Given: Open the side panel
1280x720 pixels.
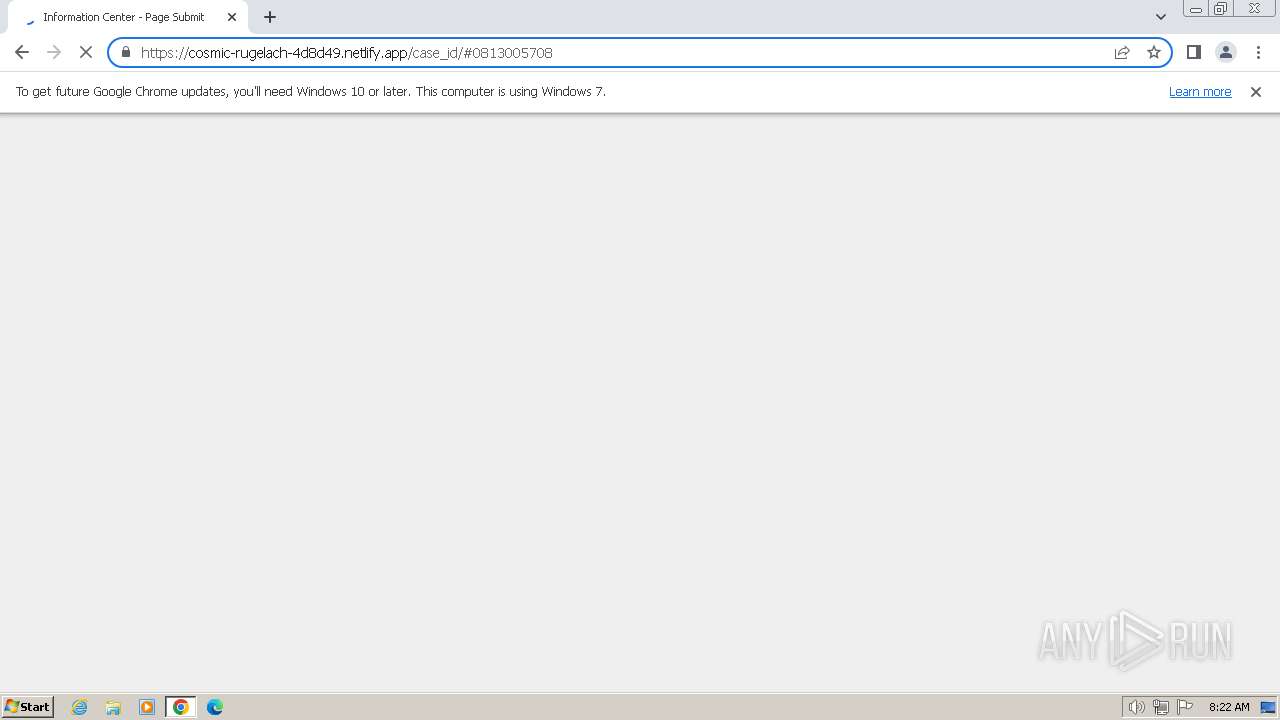Looking at the screenshot, I should (1194, 52).
